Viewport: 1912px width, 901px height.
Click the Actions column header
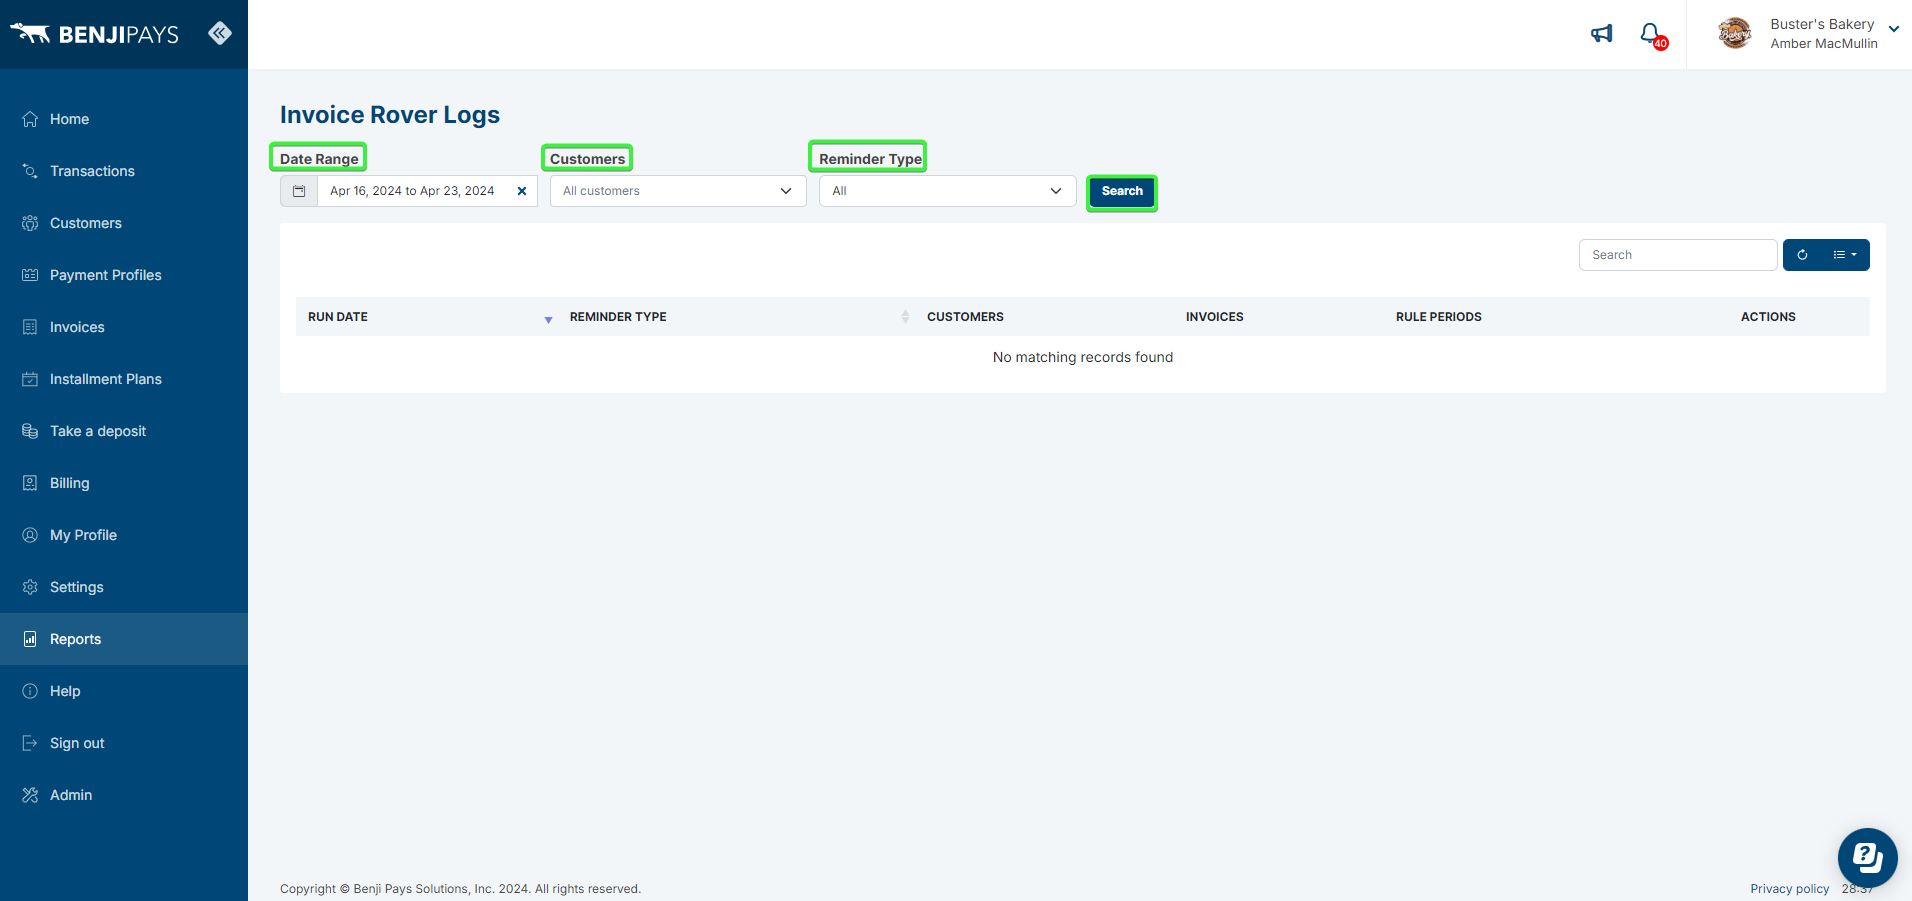pyautogui.click(x=1768, y=317)
